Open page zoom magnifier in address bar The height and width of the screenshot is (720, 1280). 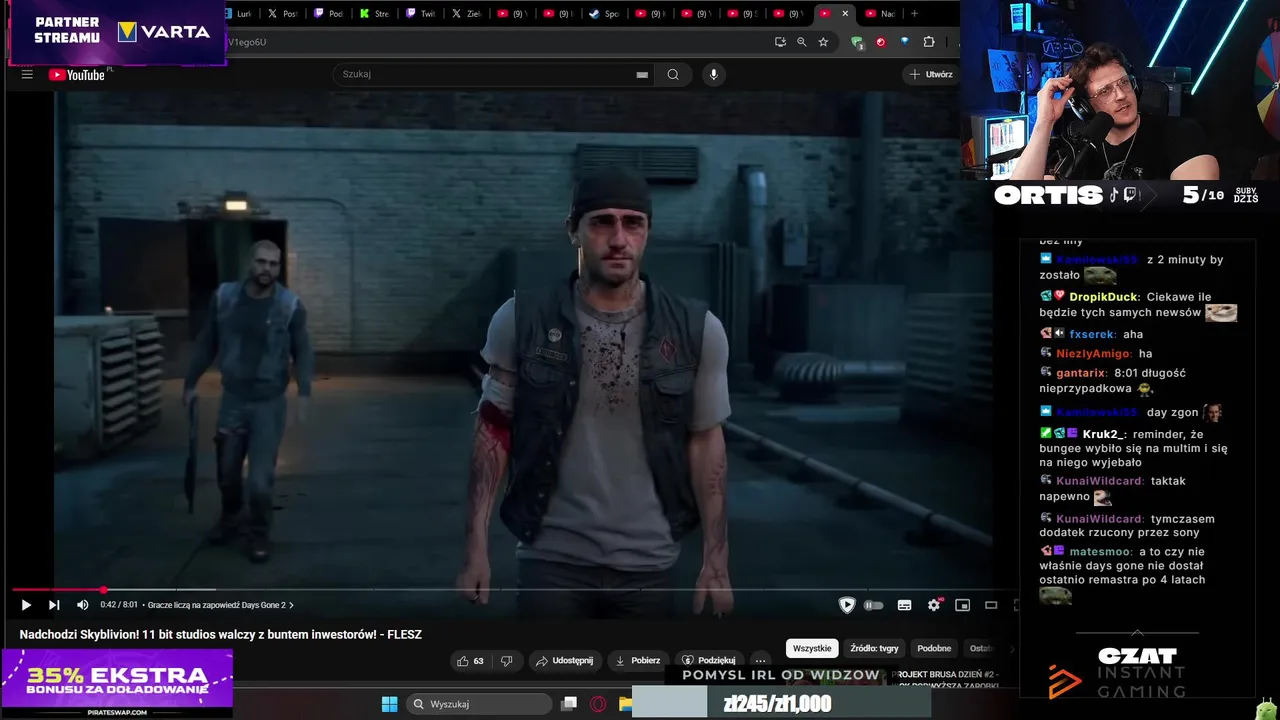click(802, 42)
